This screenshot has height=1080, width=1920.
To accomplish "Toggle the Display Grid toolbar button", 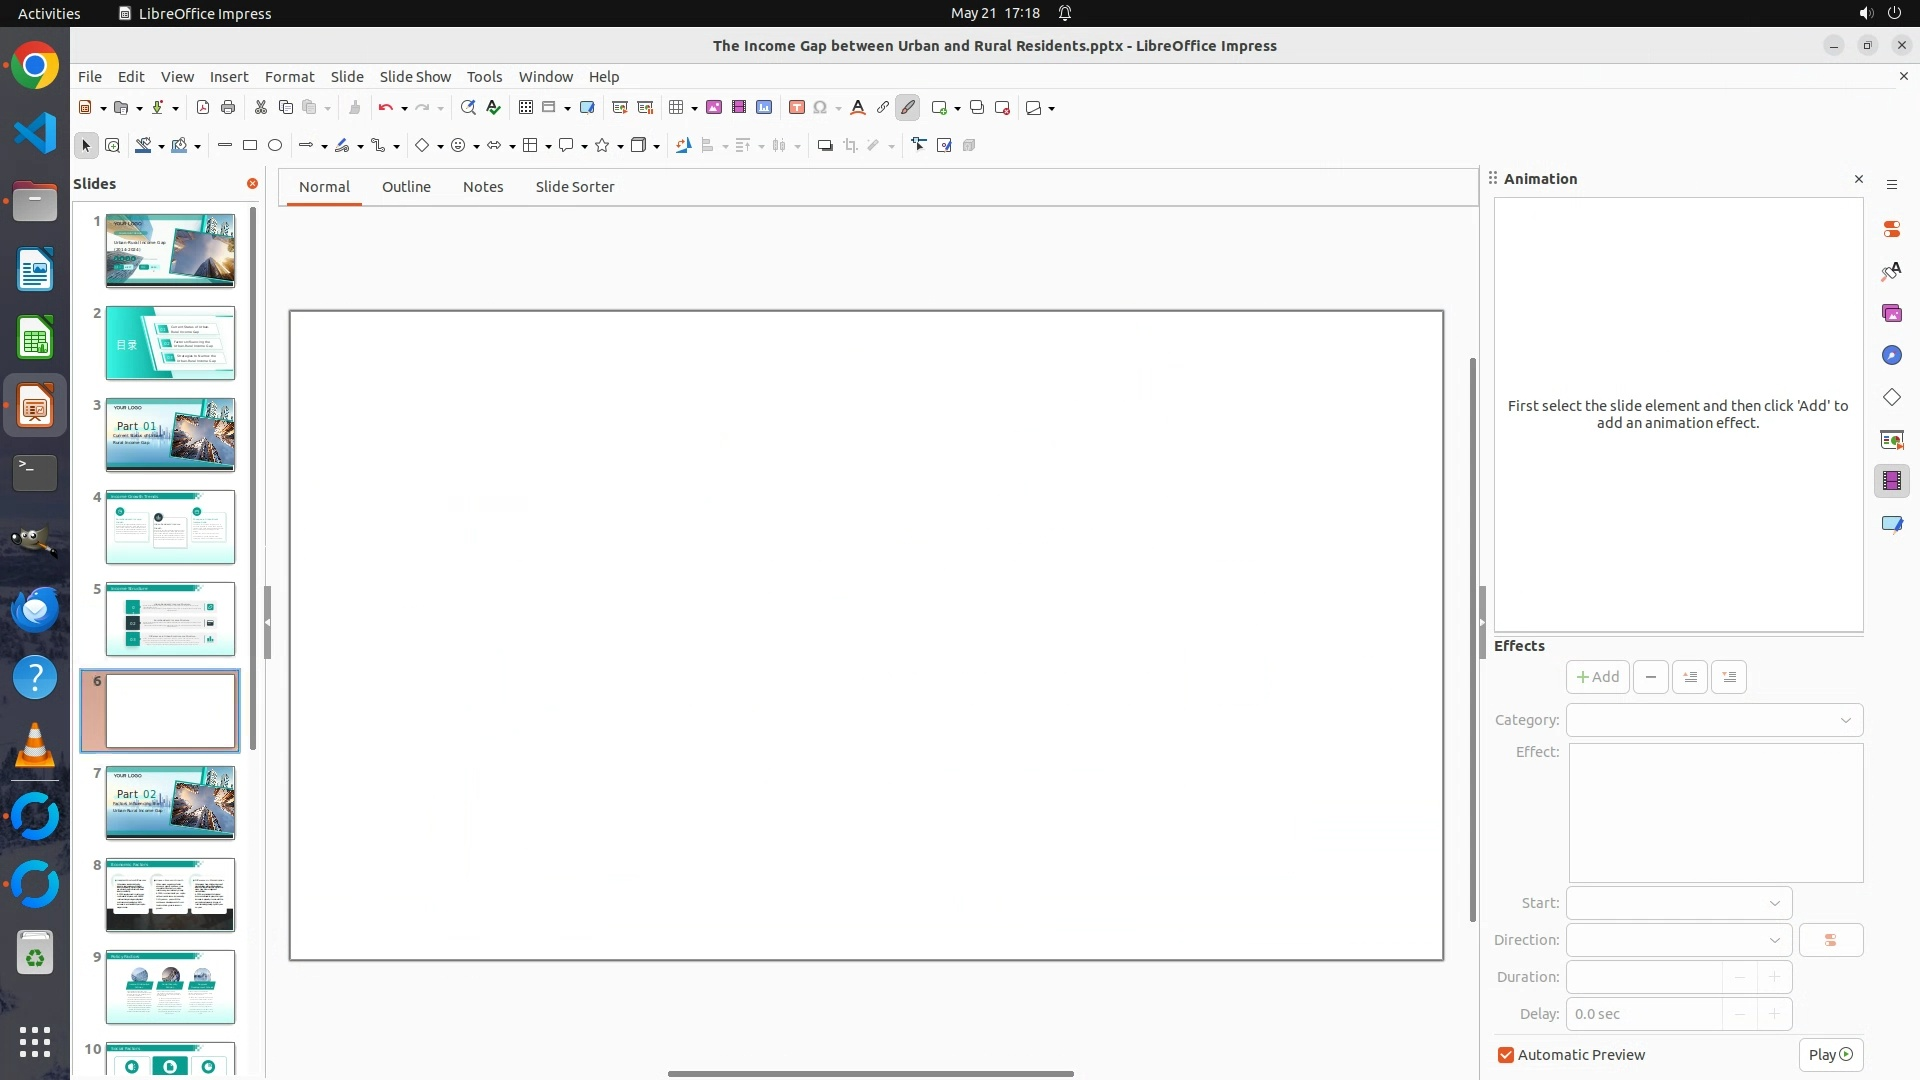I will 526,108.
